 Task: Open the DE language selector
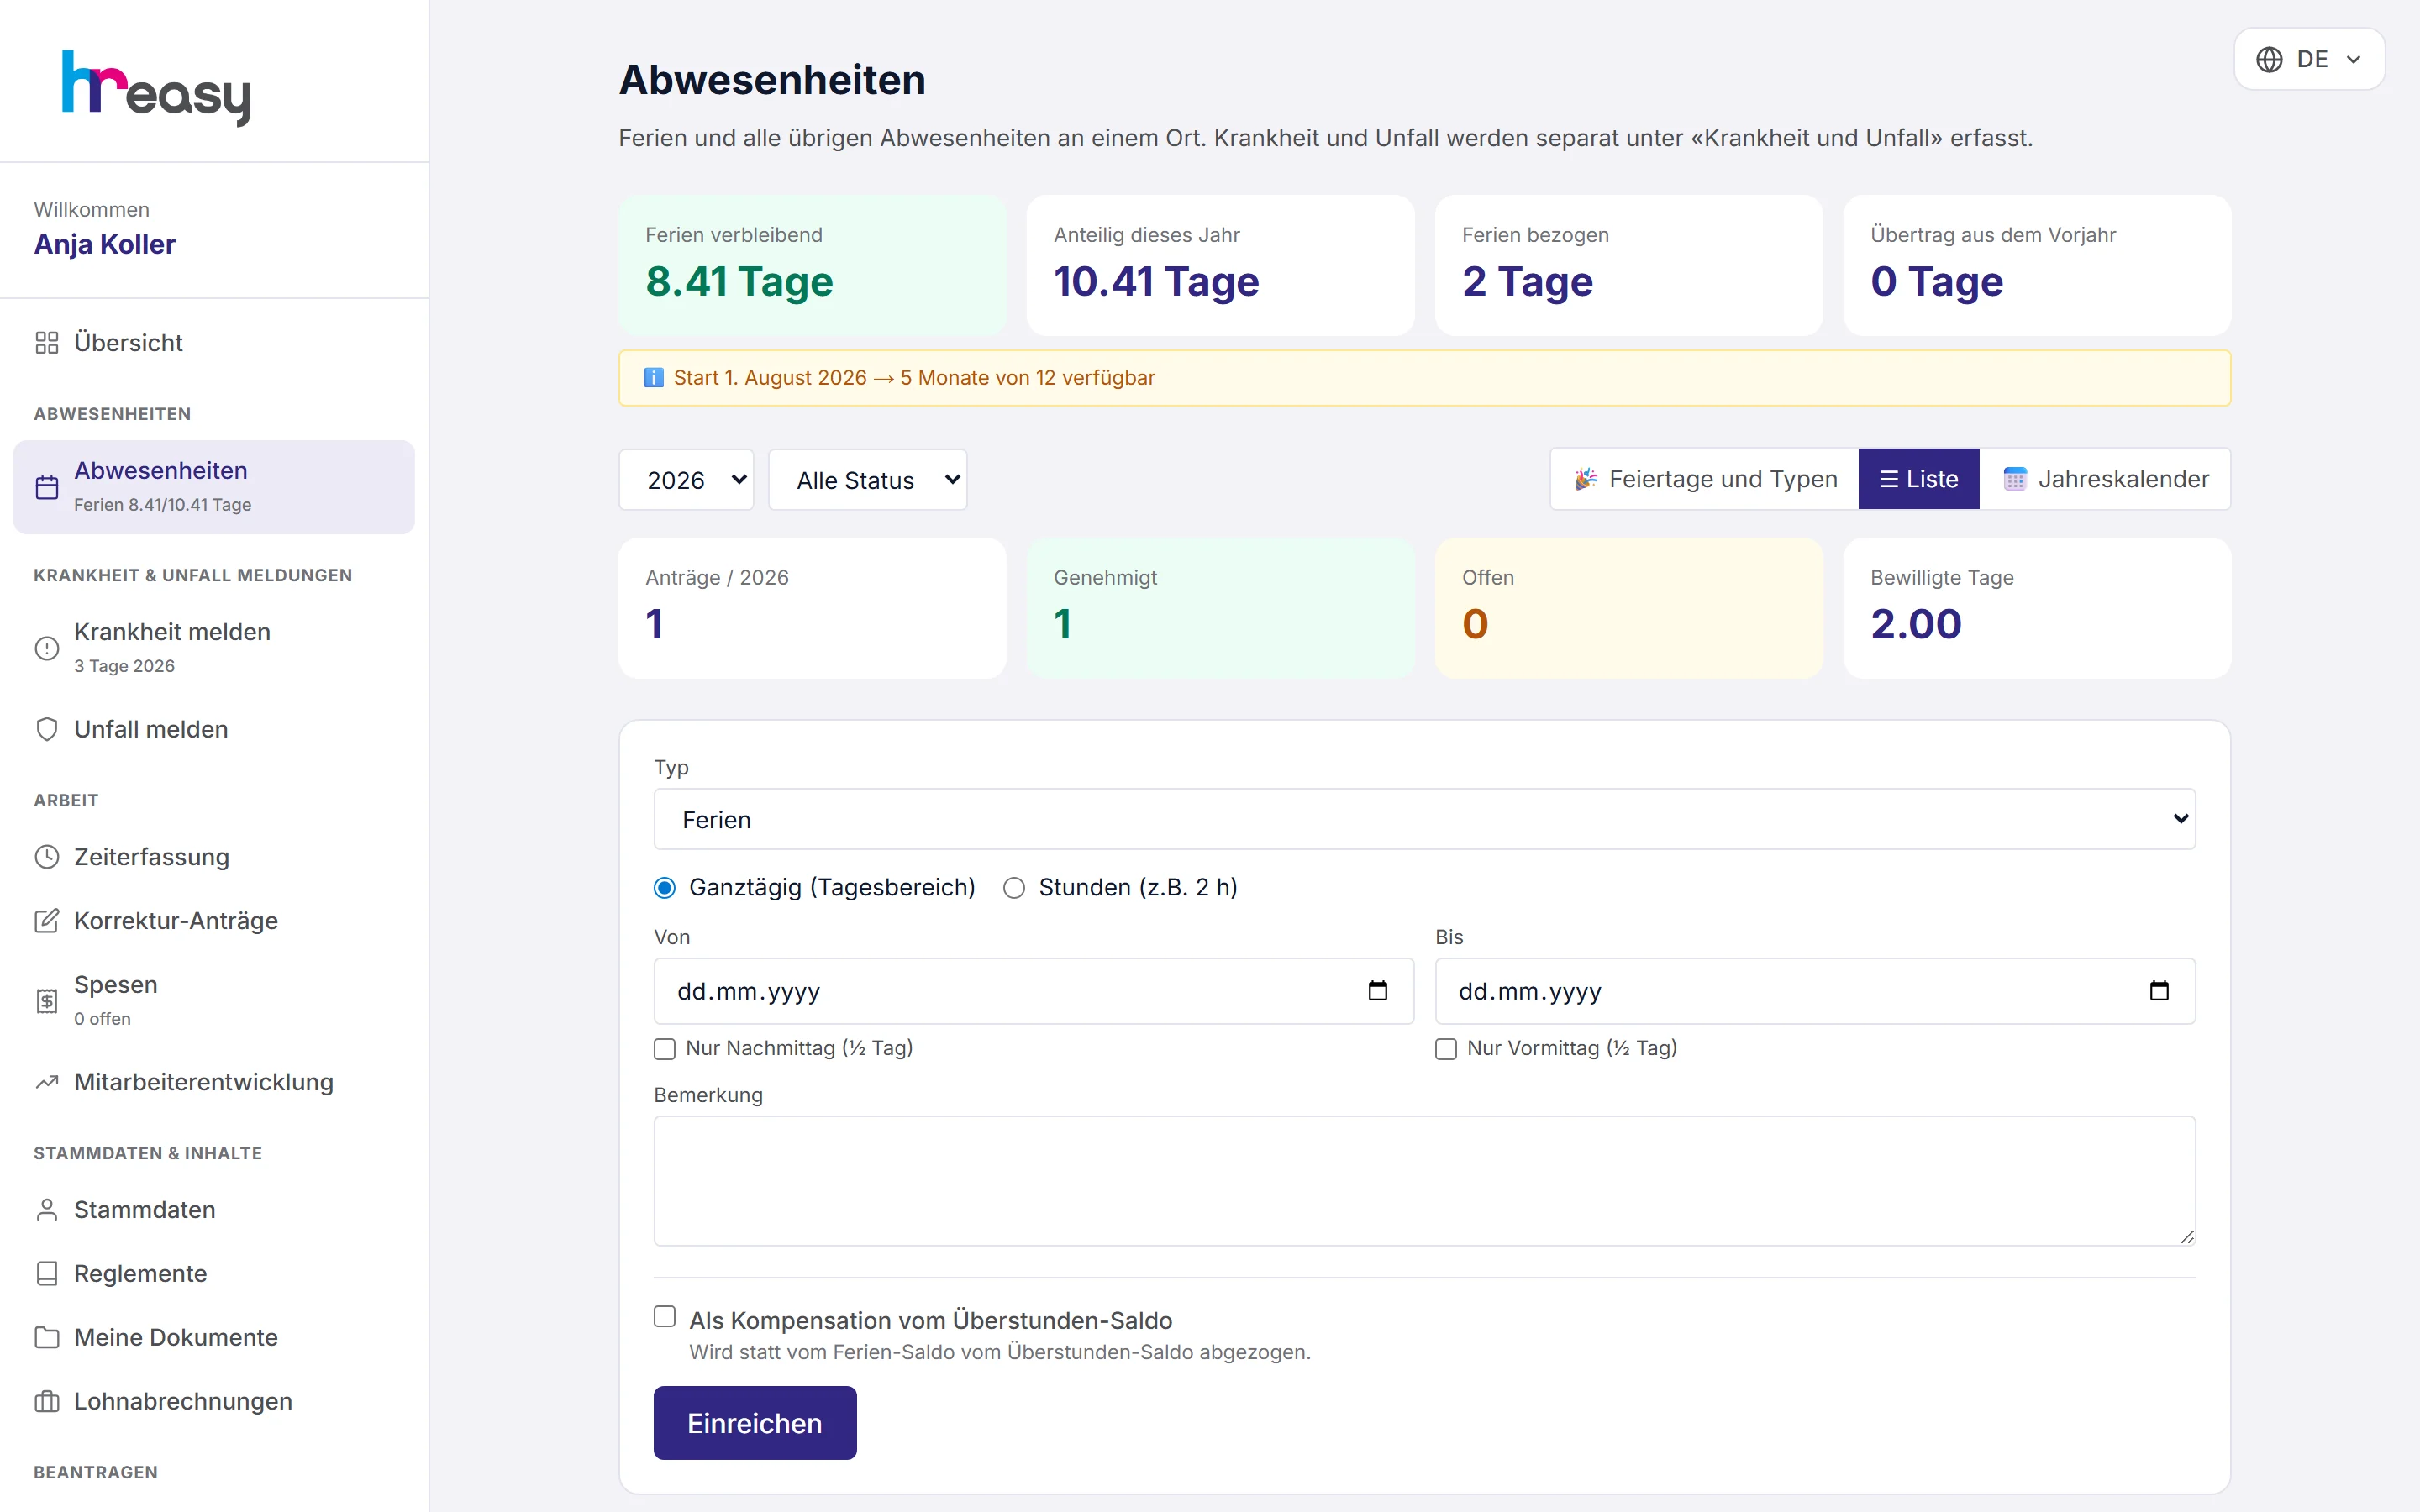[2309, 60]
